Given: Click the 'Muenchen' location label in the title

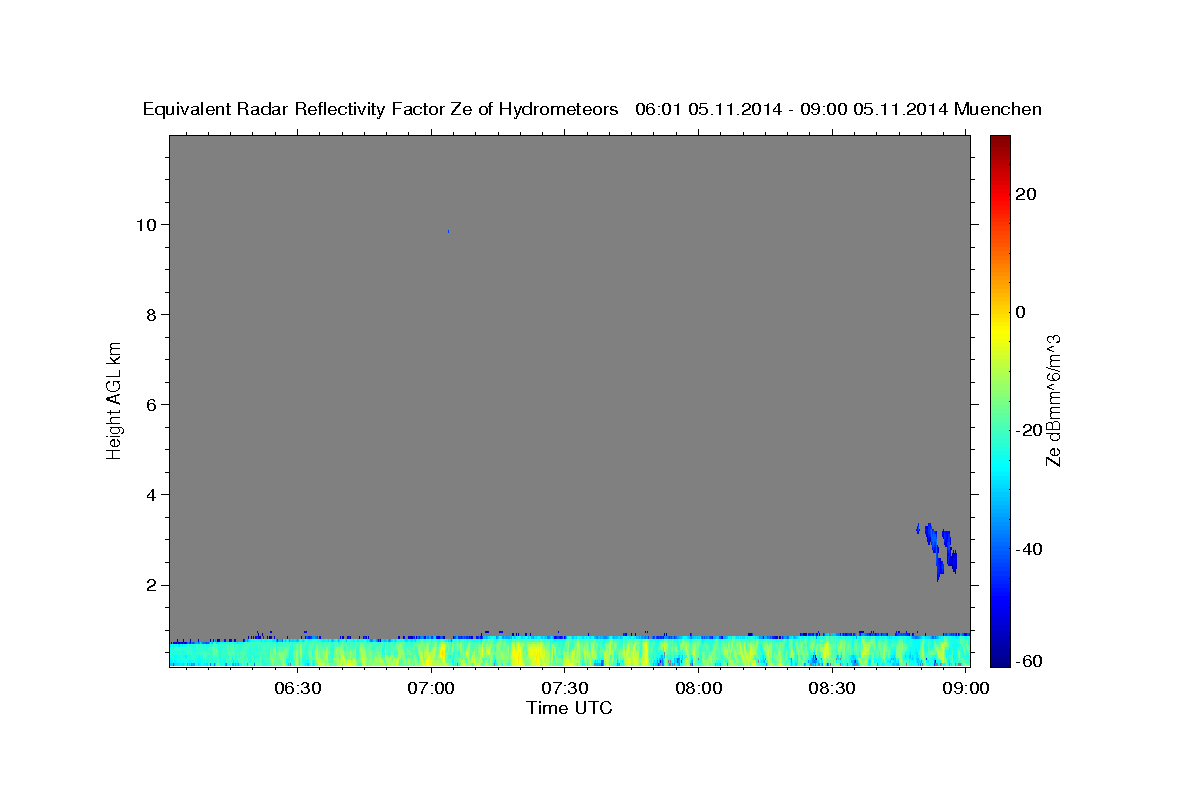Looking at the screenshot, I should click(998, 109).
